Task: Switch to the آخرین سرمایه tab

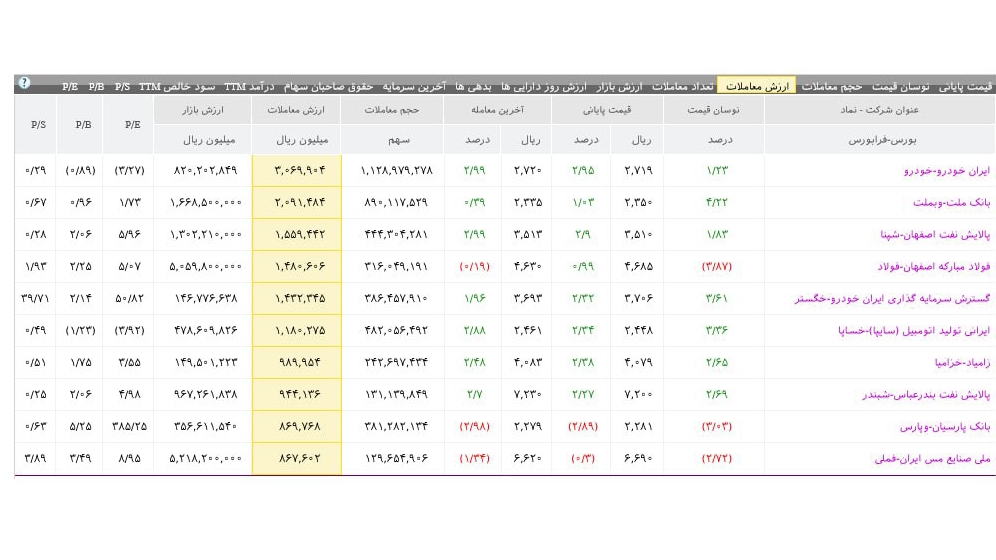Action: point(414,86)
